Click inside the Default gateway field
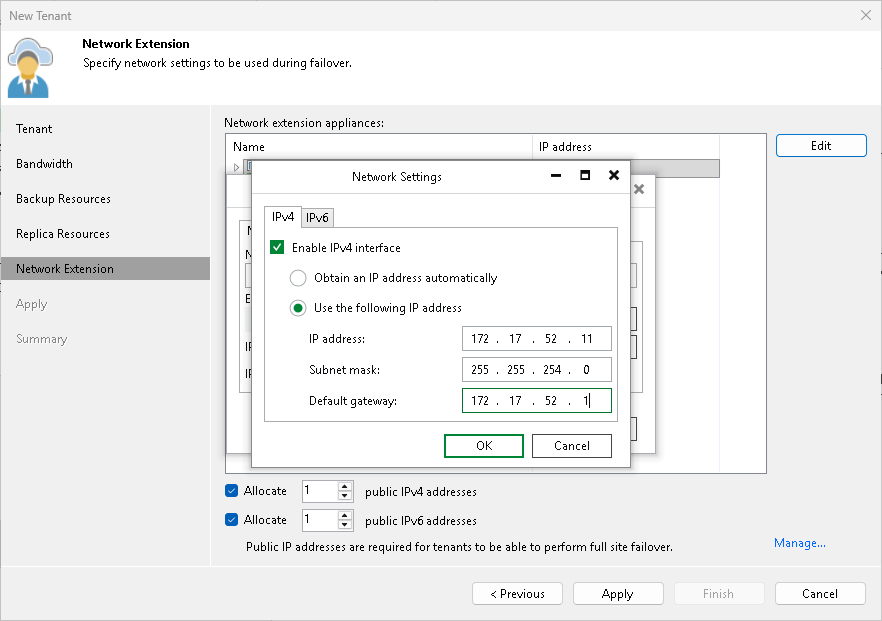This screenshot has height=621, width=882. pyautogui.click(x=537, y=400)
